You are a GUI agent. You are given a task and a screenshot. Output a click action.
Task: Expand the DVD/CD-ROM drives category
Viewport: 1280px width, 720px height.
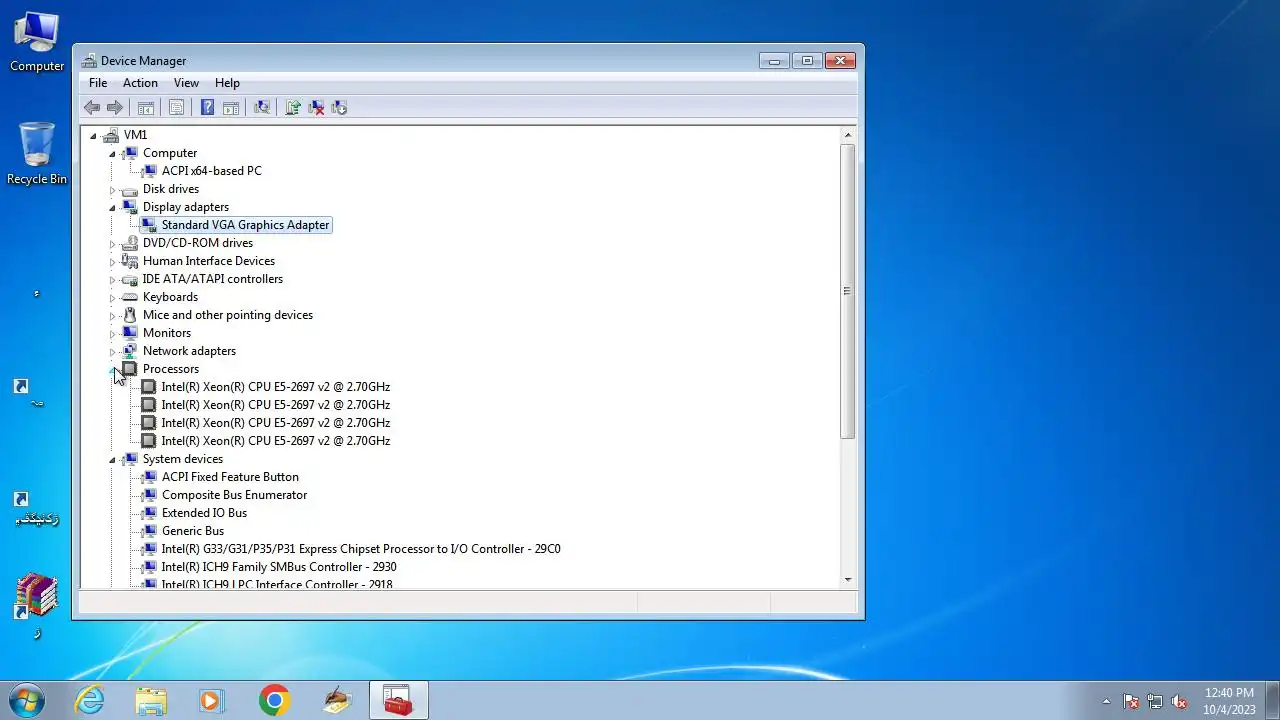click(112, 243)
